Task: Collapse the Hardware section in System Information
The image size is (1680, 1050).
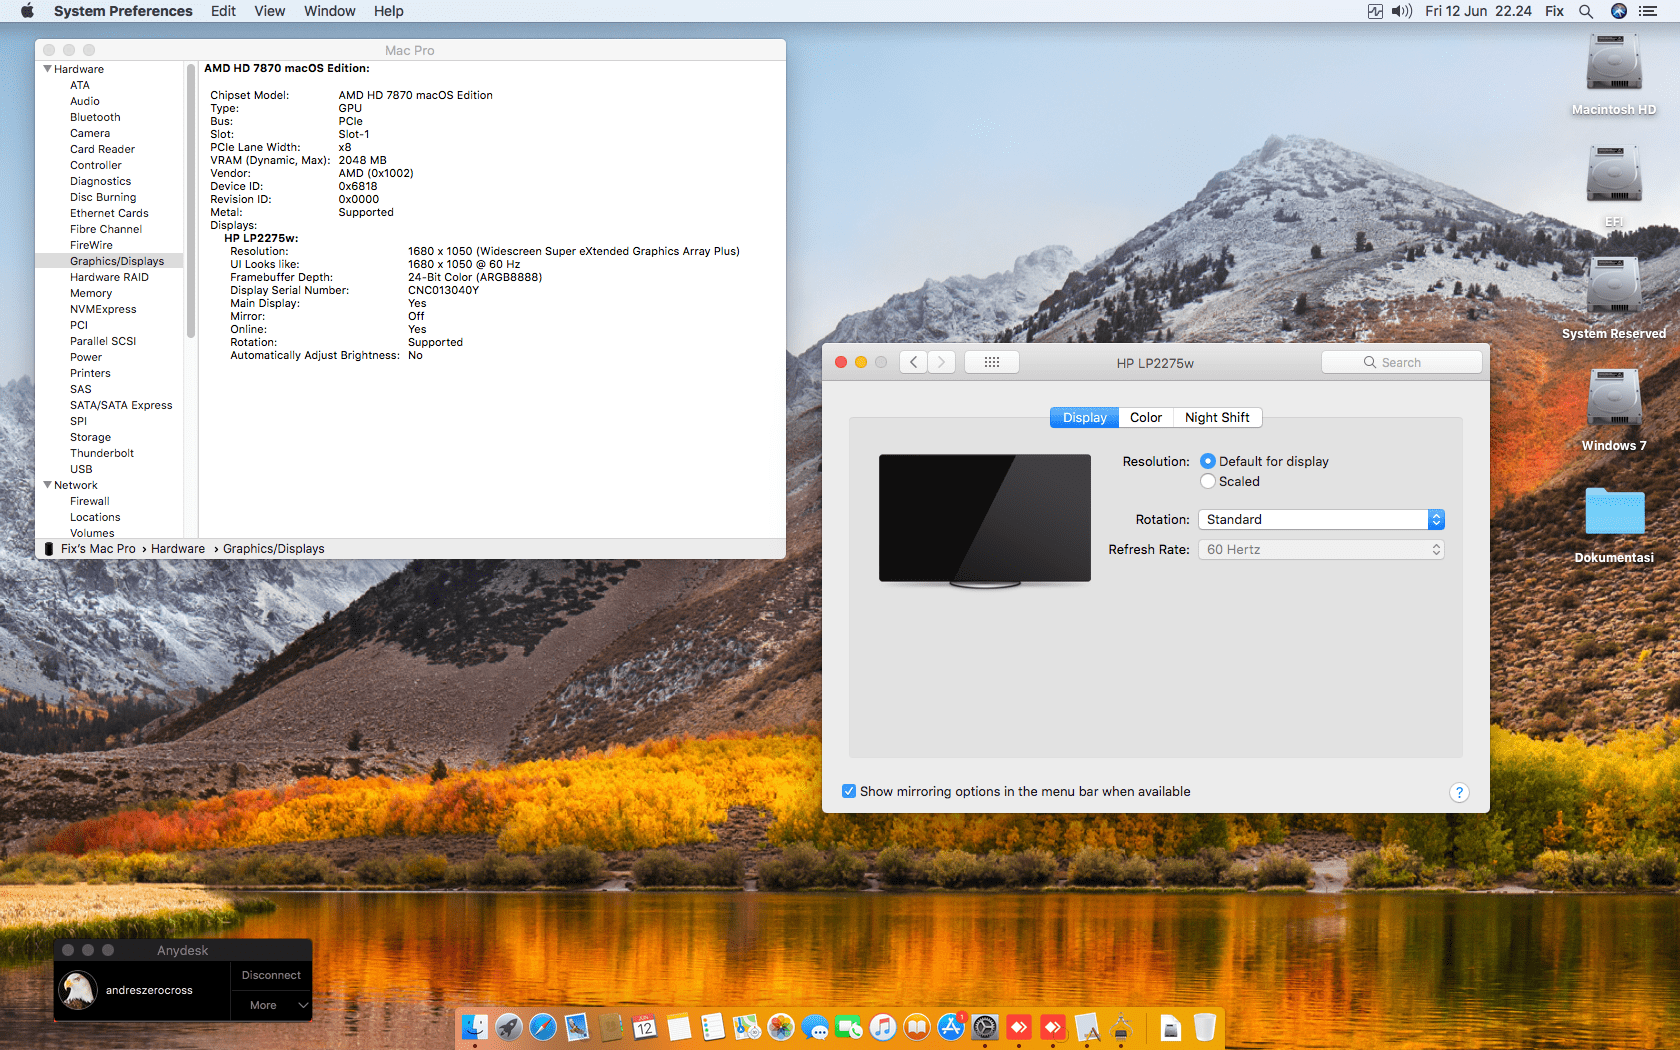Action: tap(46, 69)
